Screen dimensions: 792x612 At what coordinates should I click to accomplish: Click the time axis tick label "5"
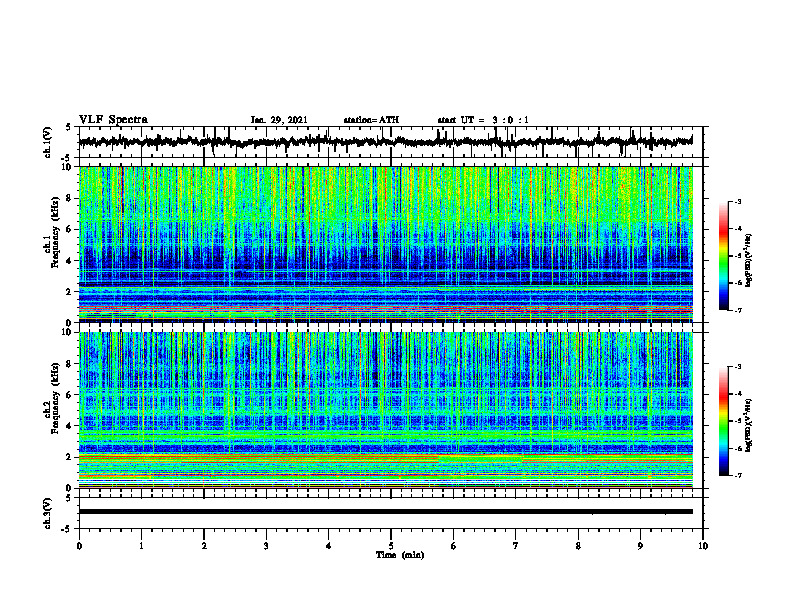(x=391, y=546)
